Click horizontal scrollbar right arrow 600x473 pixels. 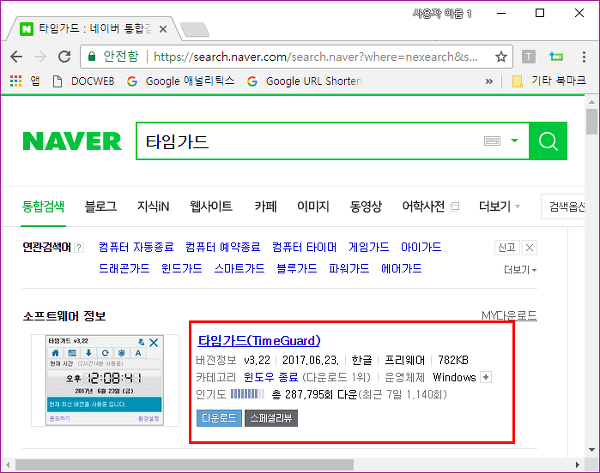[578, 465]
